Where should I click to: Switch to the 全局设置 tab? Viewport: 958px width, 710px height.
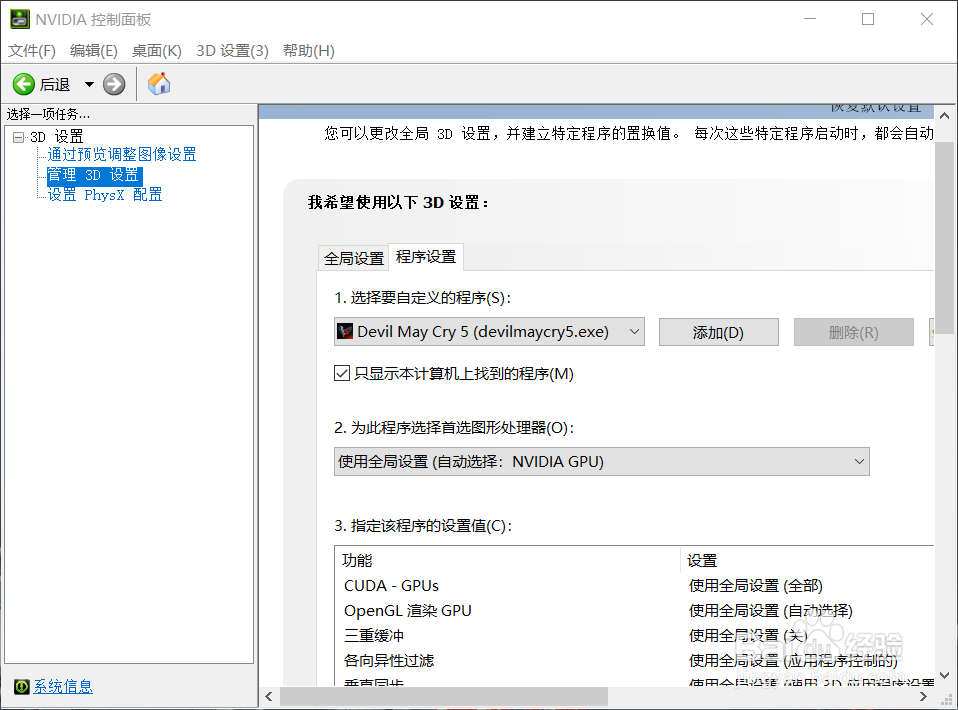[354, 258]
